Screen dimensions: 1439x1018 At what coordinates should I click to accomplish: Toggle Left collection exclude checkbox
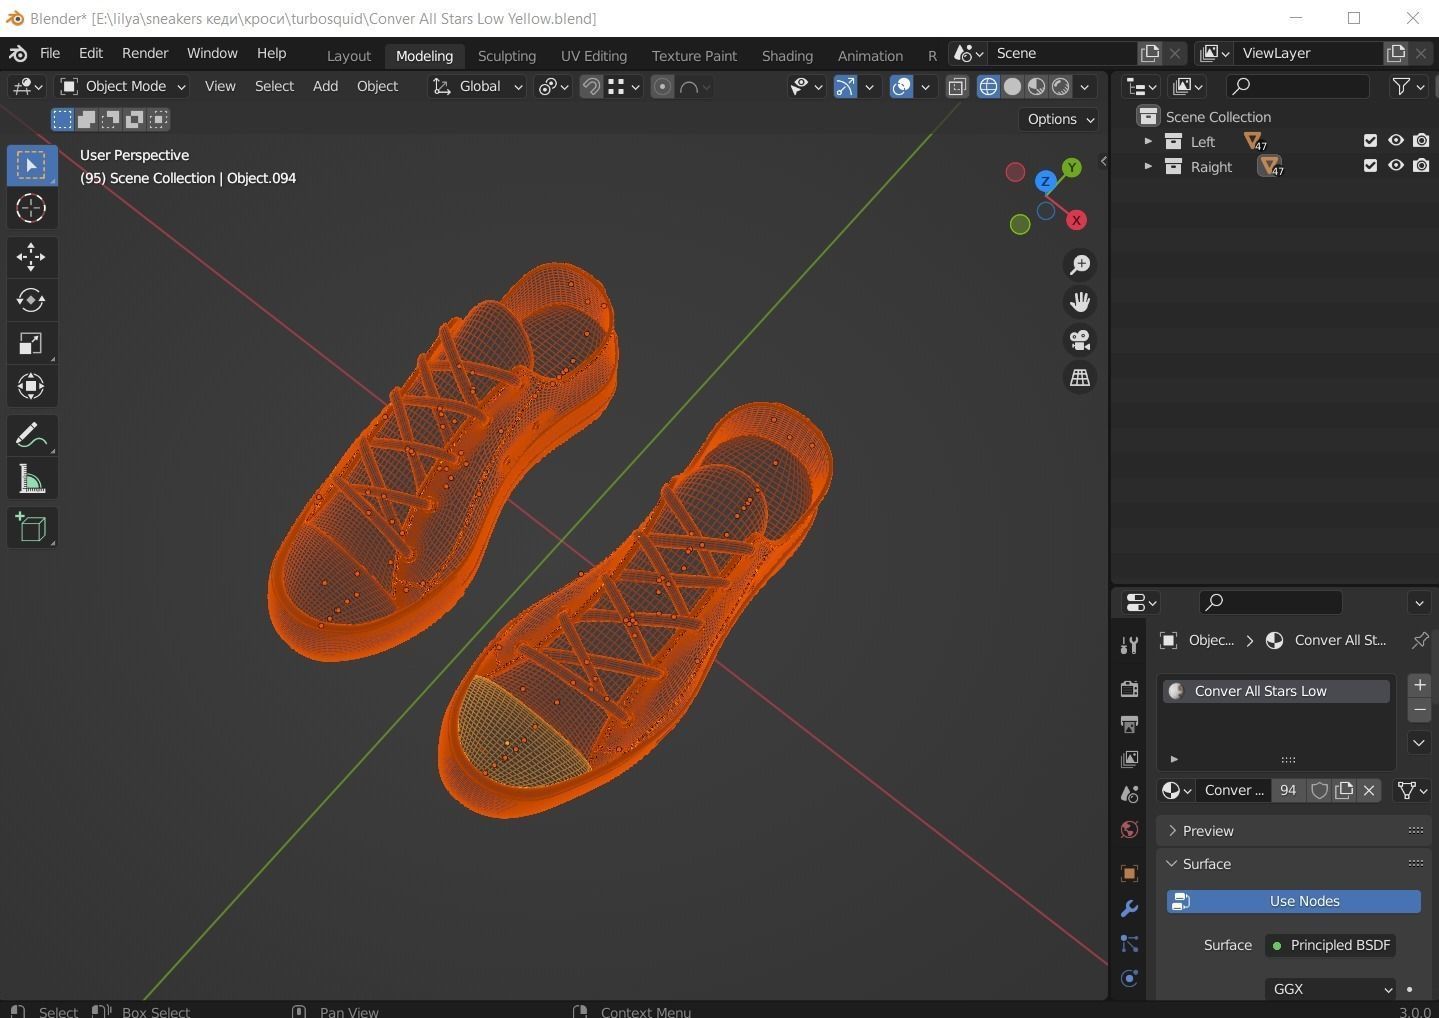tap(1370, 141)
